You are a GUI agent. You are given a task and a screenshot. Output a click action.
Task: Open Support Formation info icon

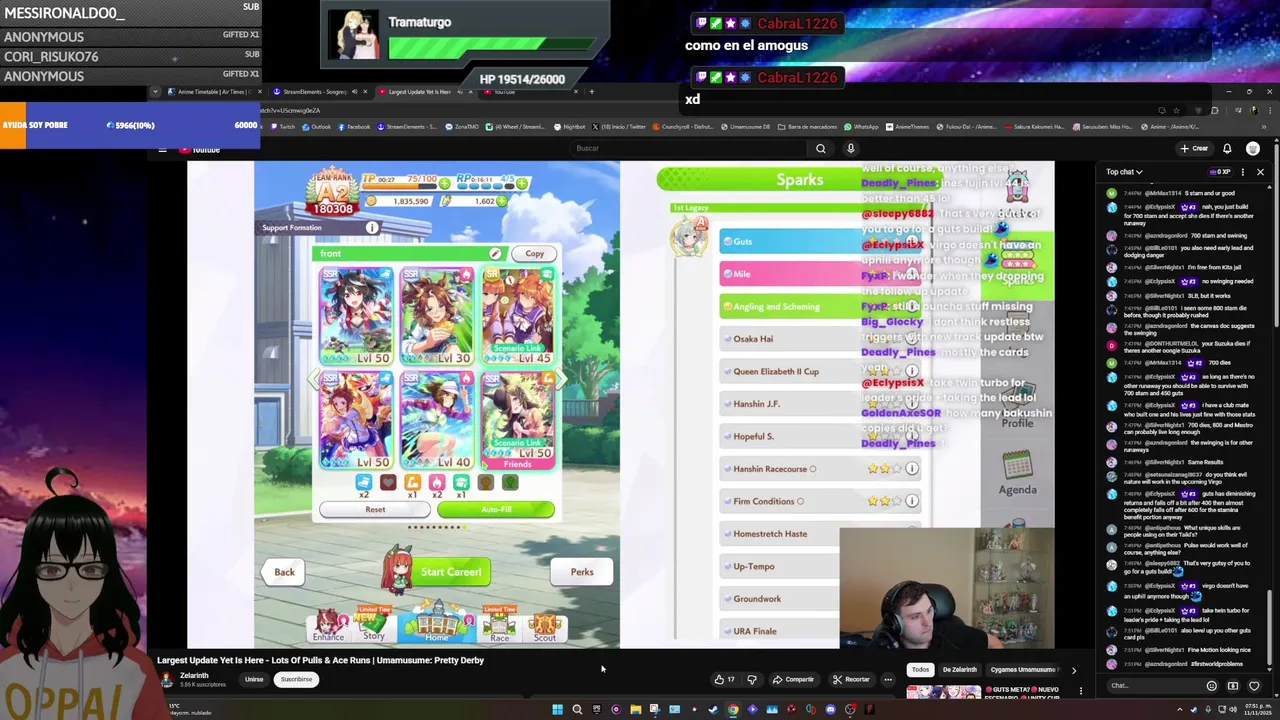pyautogui.click(x=372, y=228)
